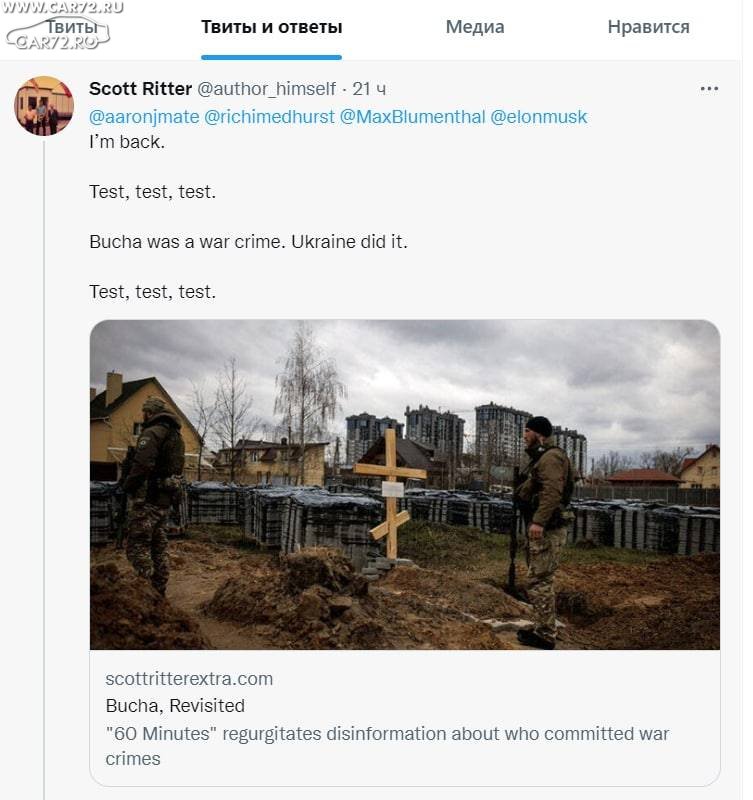
Task: Open the @richimedhurst mention
Action: click(x=269, y=117)
